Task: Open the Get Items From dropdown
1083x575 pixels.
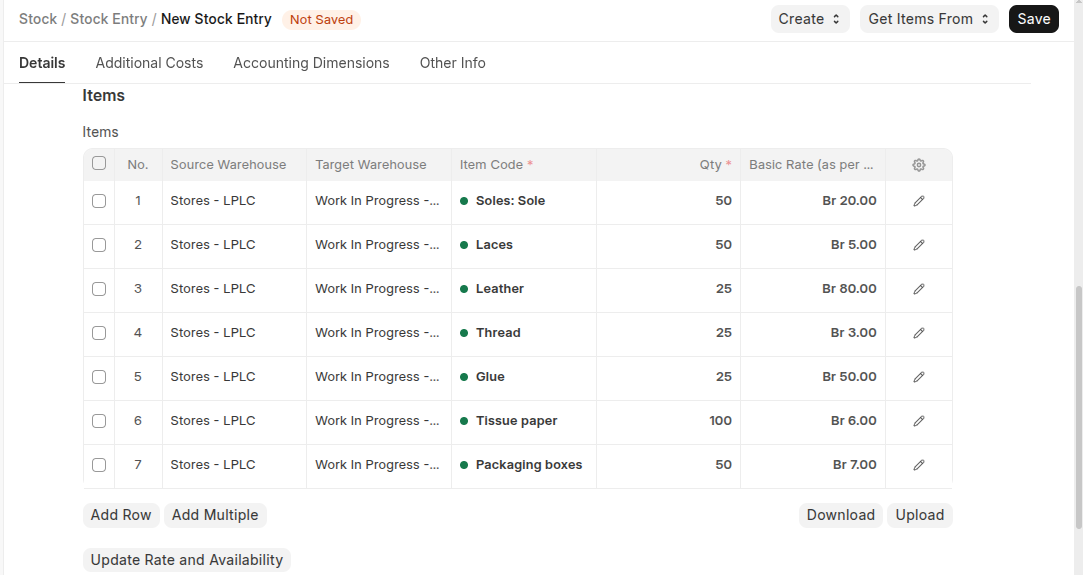Action: 928,19
